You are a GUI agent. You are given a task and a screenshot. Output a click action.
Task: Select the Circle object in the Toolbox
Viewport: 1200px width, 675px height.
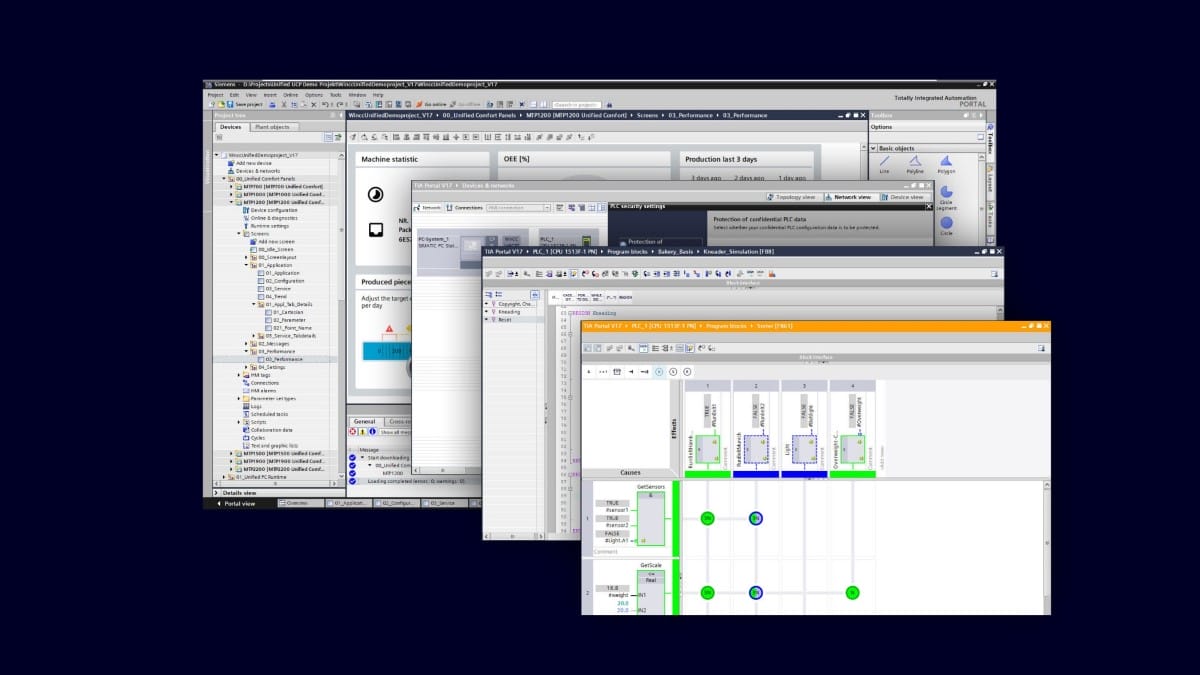coord(946,222)
